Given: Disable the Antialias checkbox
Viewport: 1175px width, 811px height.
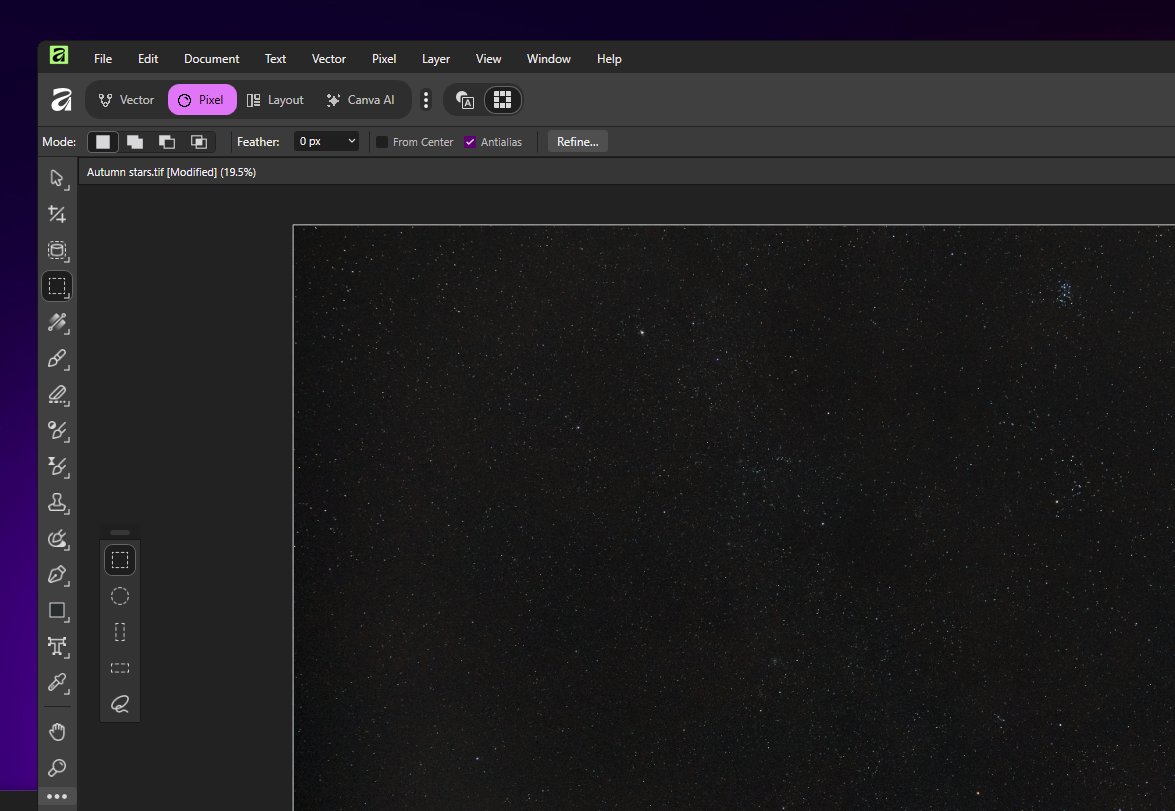Looking at the screenshot, I should [470, 141].
